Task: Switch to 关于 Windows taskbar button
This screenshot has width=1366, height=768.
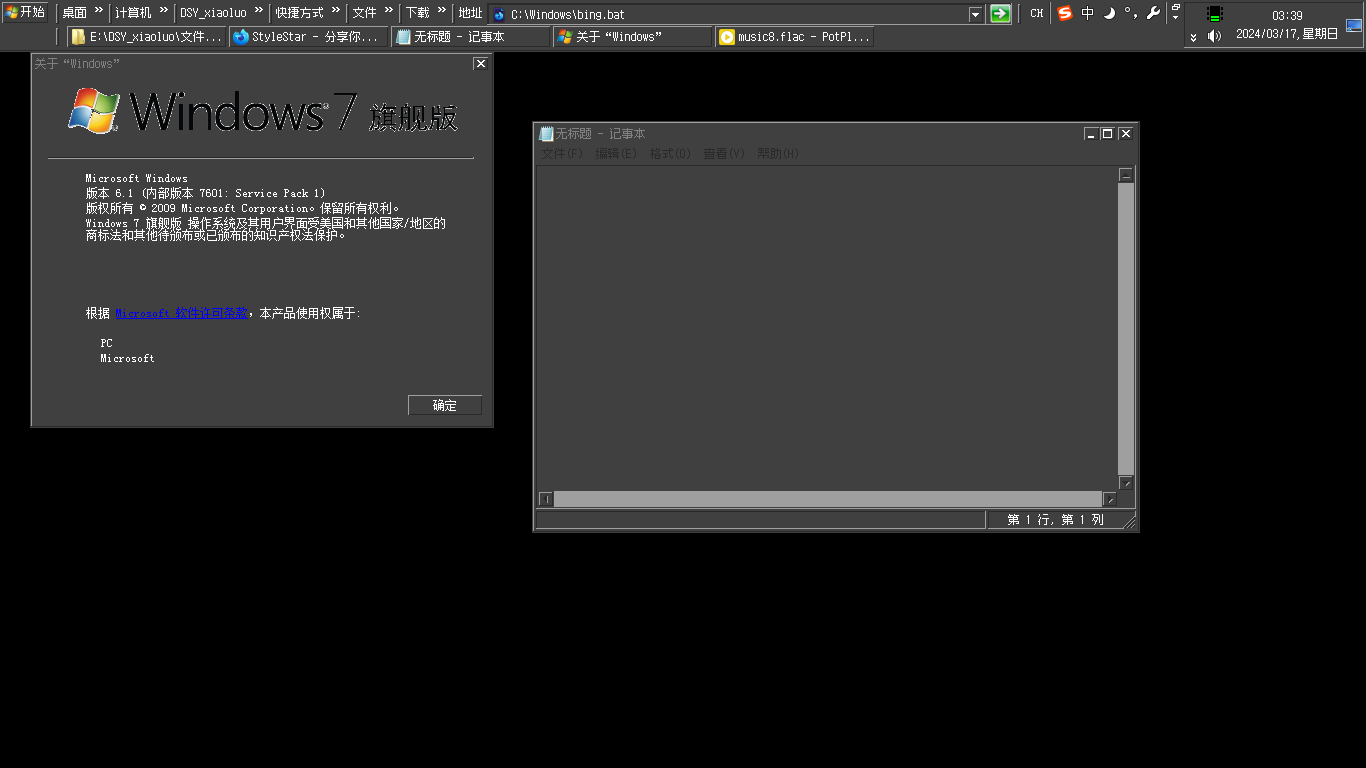Action: point(633,37)
